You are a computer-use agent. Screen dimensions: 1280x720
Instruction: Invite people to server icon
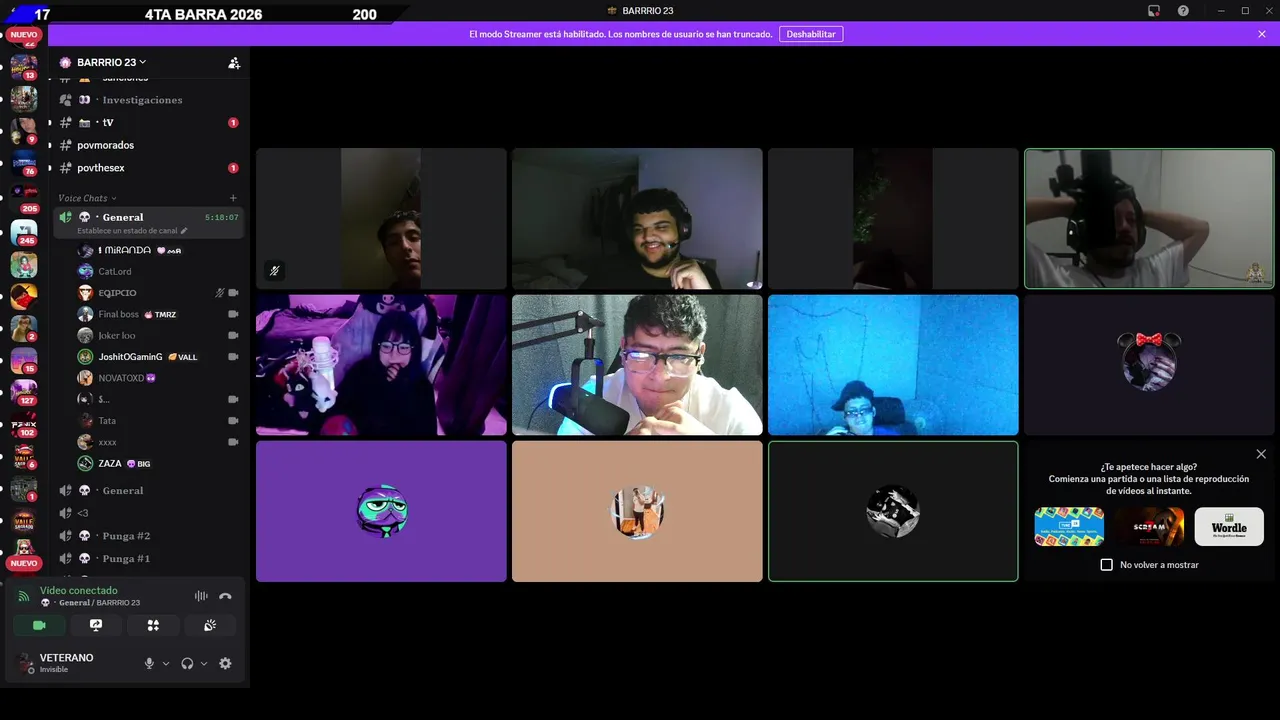tap(234, 62)
